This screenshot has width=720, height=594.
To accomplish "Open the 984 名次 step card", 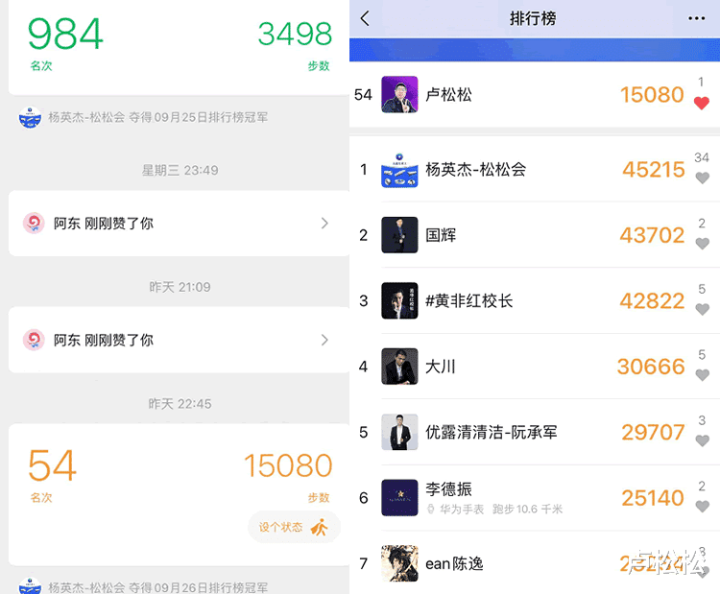I will (x=179, y=46).
